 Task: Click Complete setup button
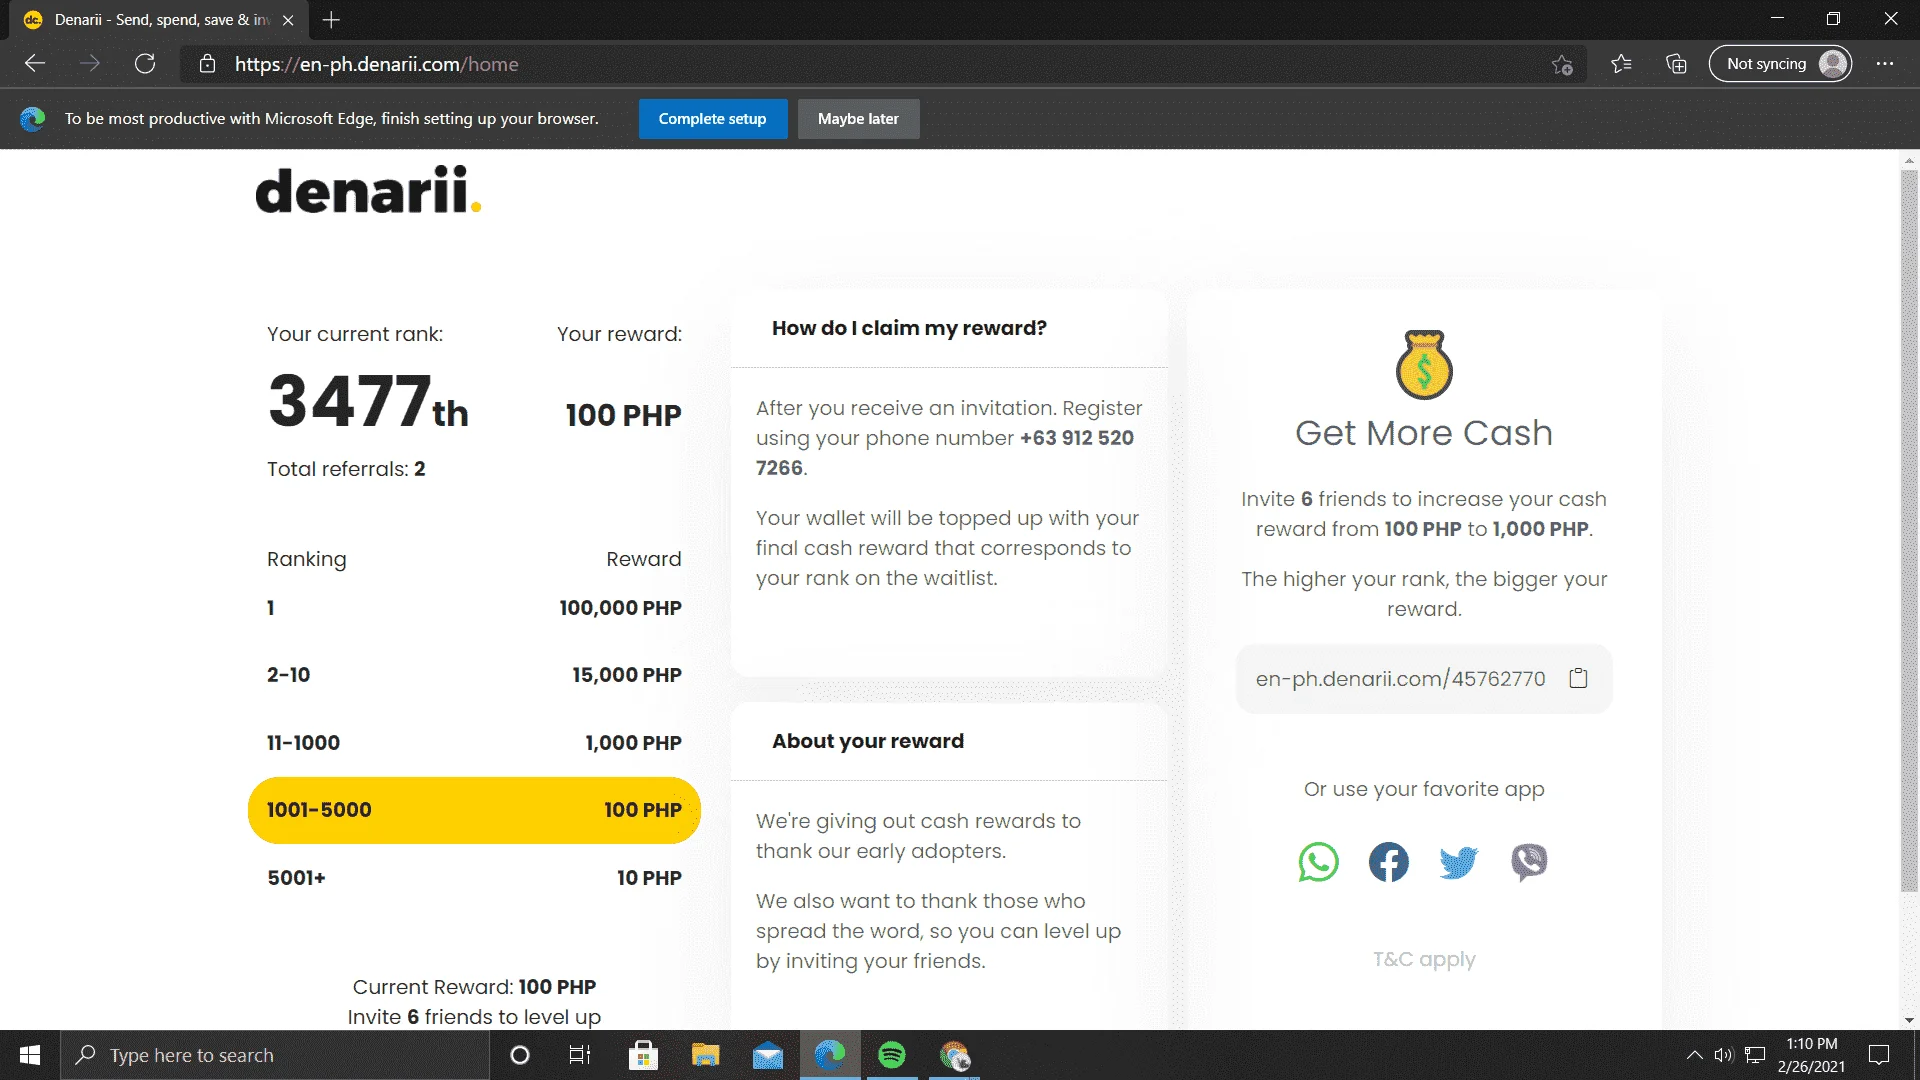712,119
